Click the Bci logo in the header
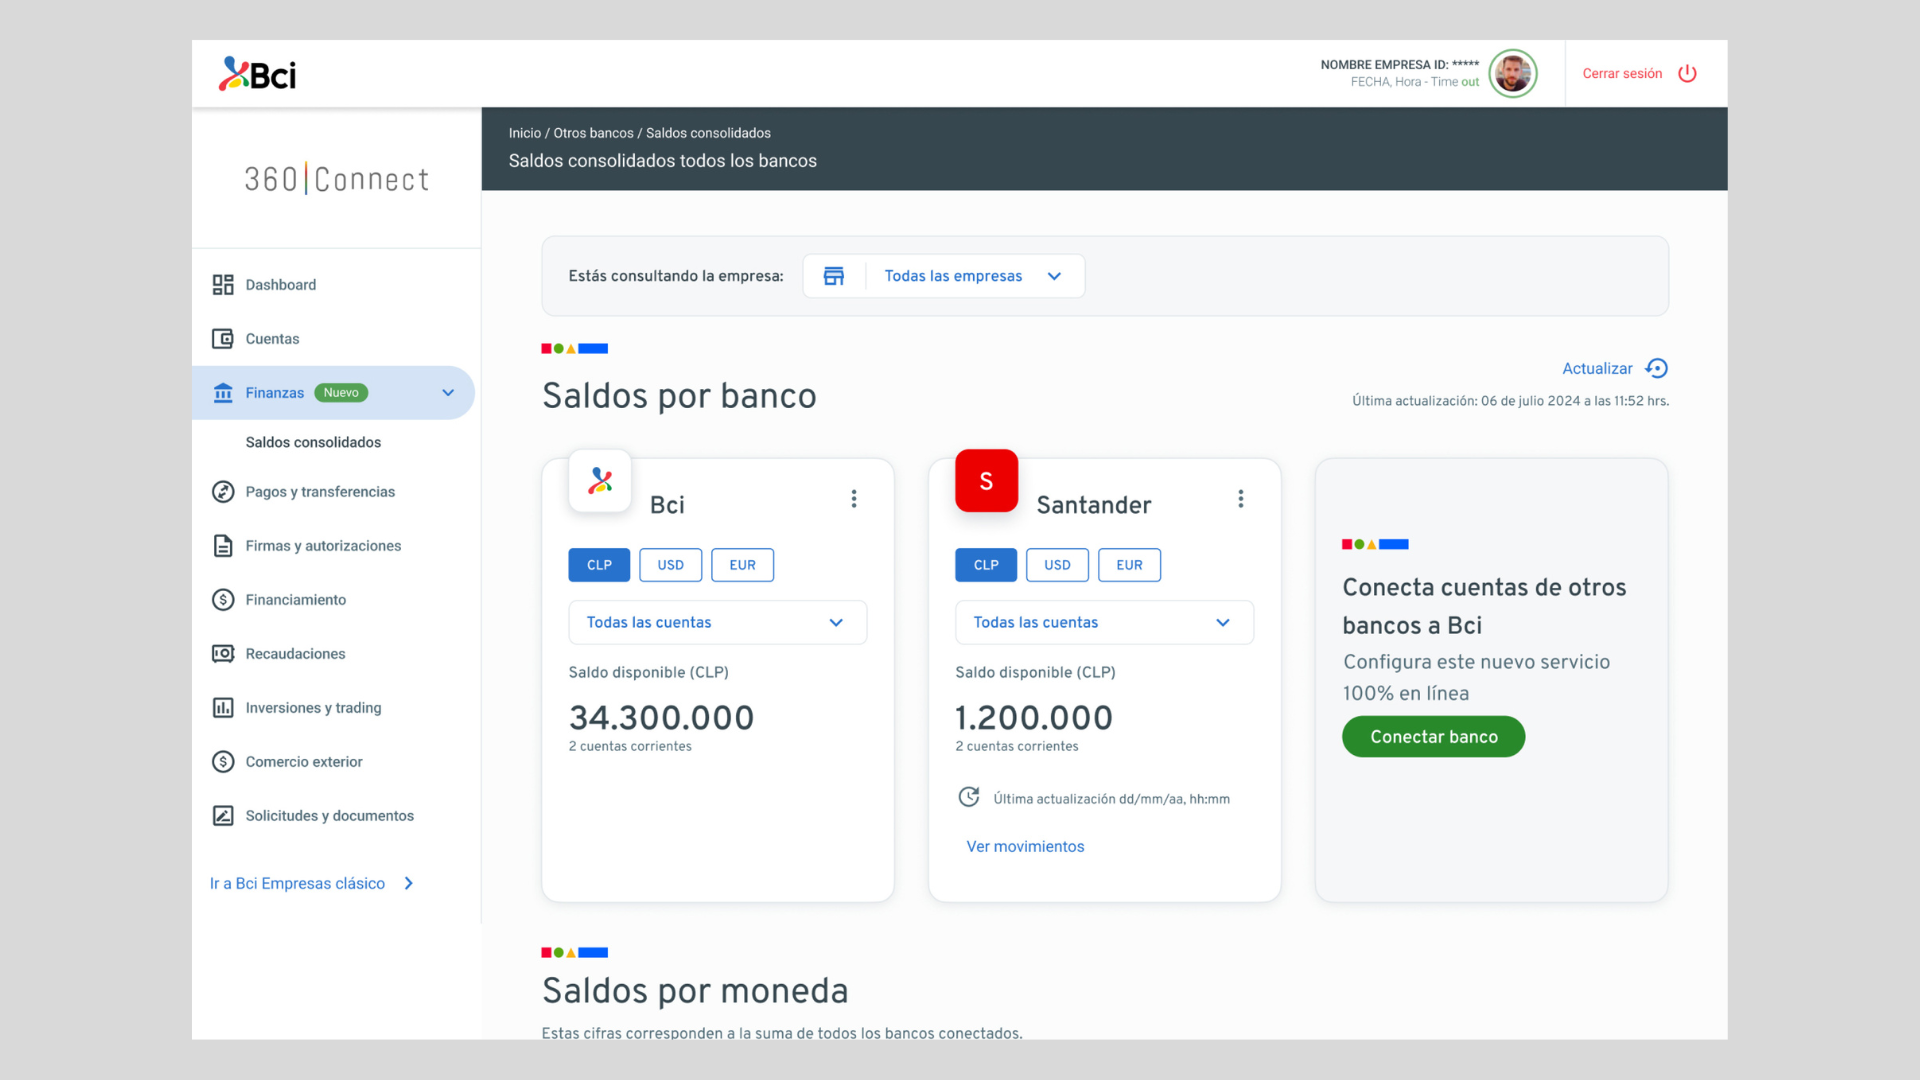Viewport: 1920px width, 1080px height. pyautogui.click(x=258, y=74)
